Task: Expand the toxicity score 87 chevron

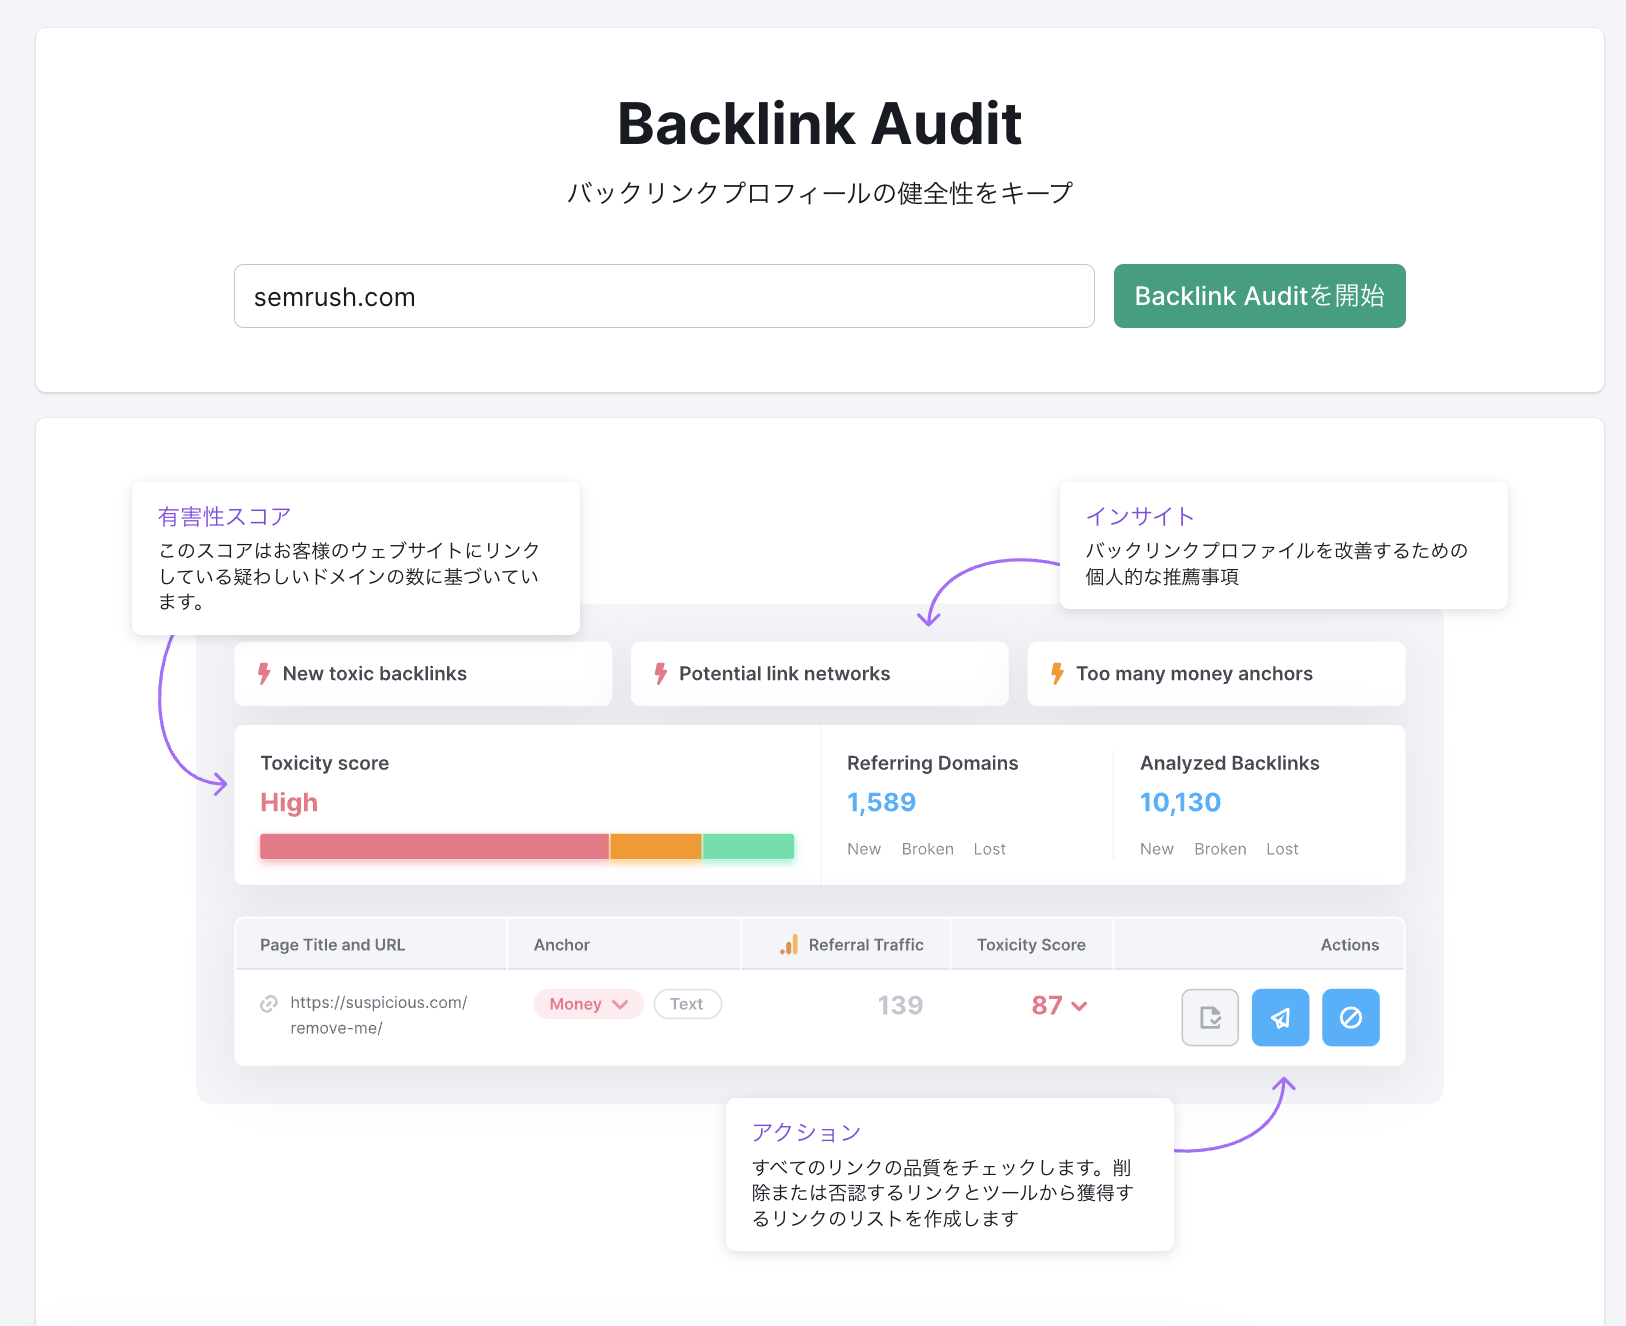Action: tap(1079, 1006)
